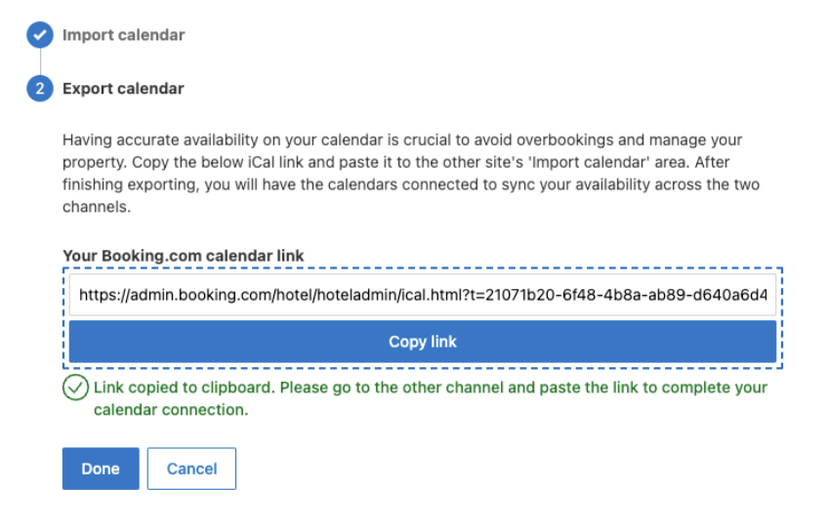Click the green success checkmark icon
Screen dimensions: 828x531
pyautogui.click(x=75, y=387)
